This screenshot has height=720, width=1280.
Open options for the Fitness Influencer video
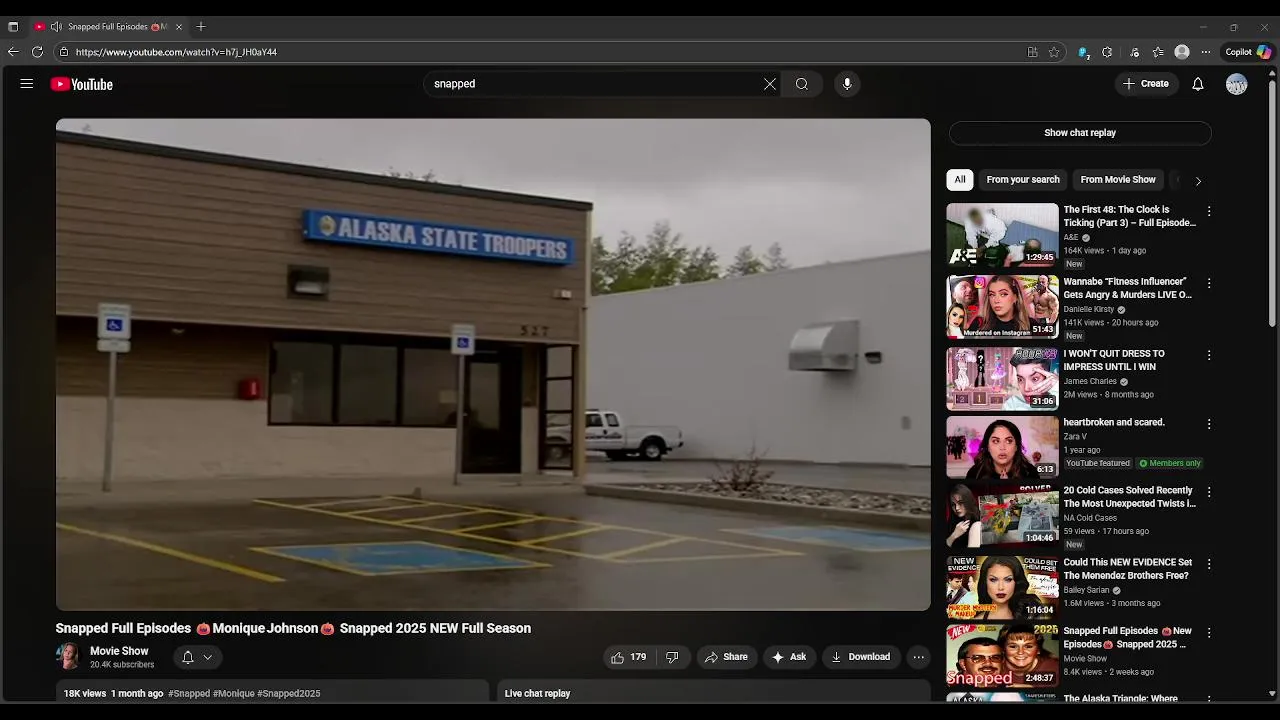(1209, 283)
